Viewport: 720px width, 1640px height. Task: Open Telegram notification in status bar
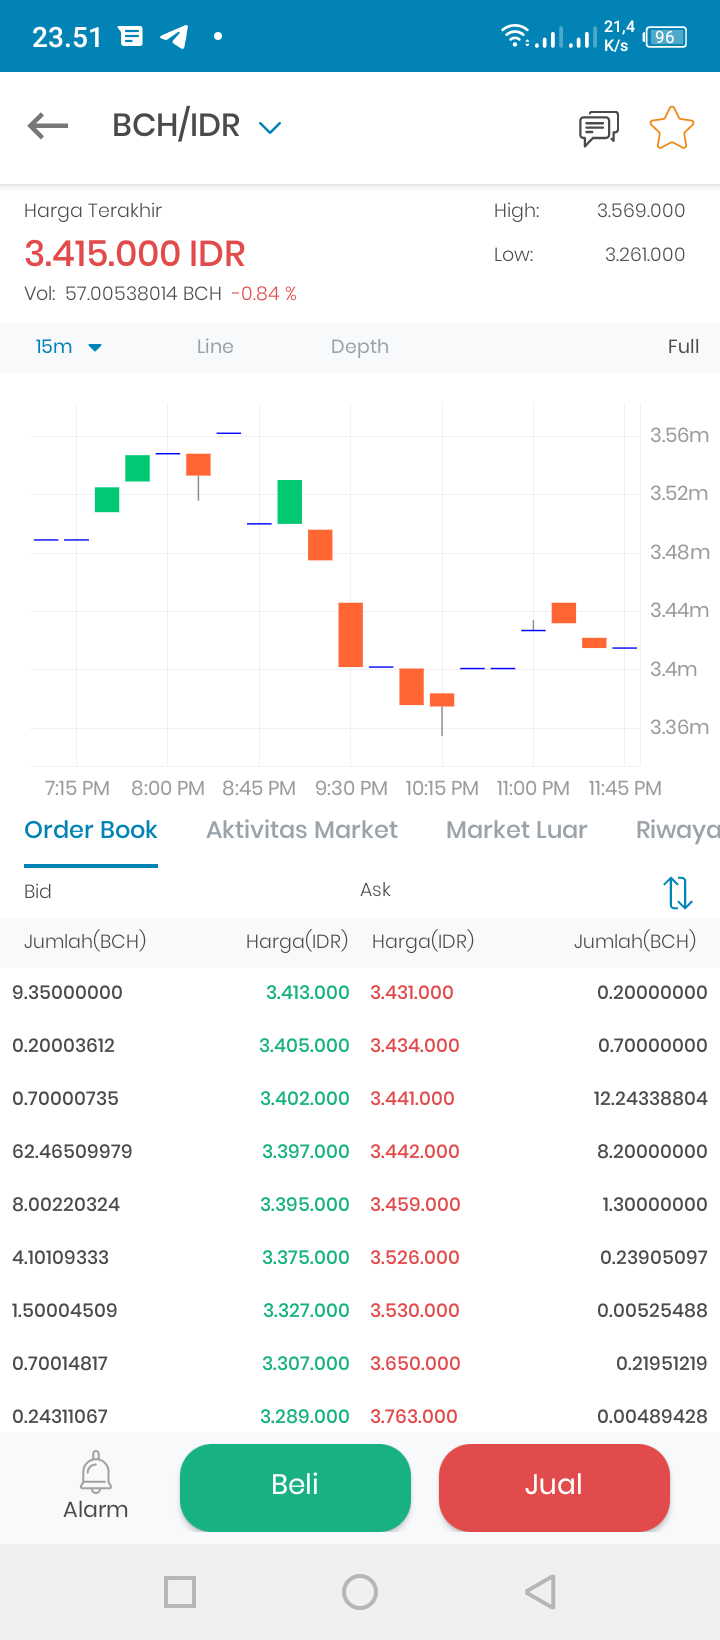pos(175,37)
